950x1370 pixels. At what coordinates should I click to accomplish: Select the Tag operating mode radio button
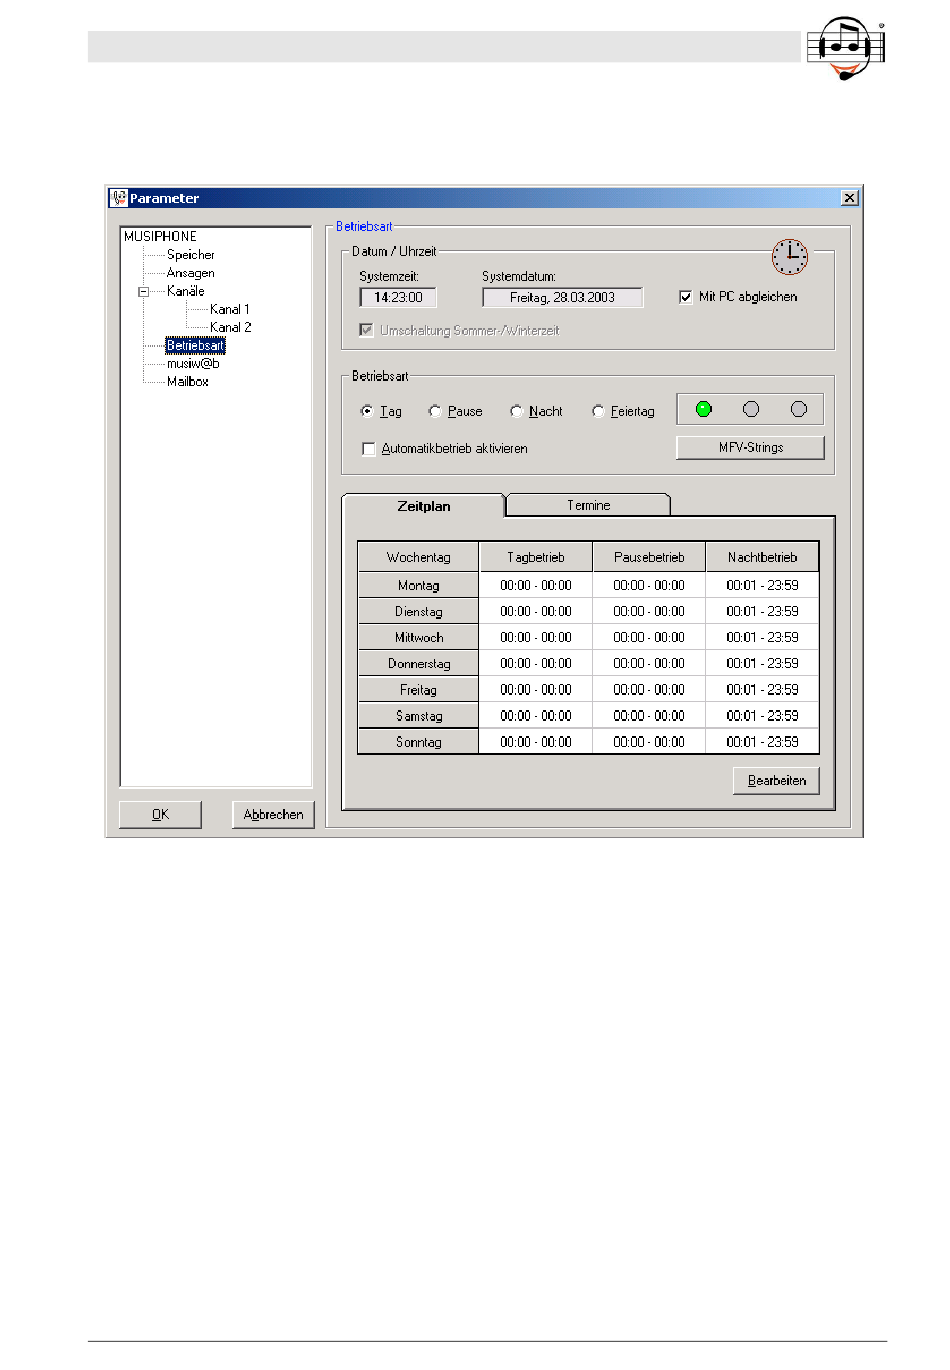pos(367,411)
